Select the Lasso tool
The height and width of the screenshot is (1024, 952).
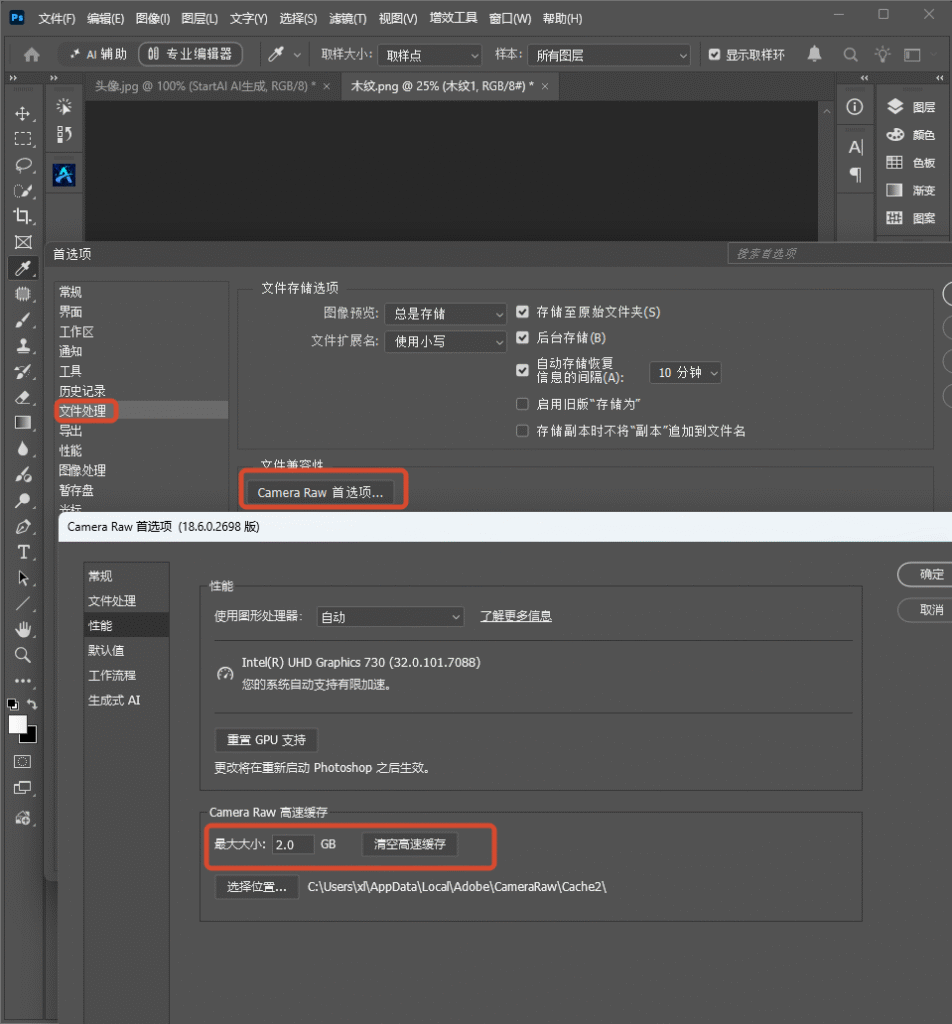23,165
